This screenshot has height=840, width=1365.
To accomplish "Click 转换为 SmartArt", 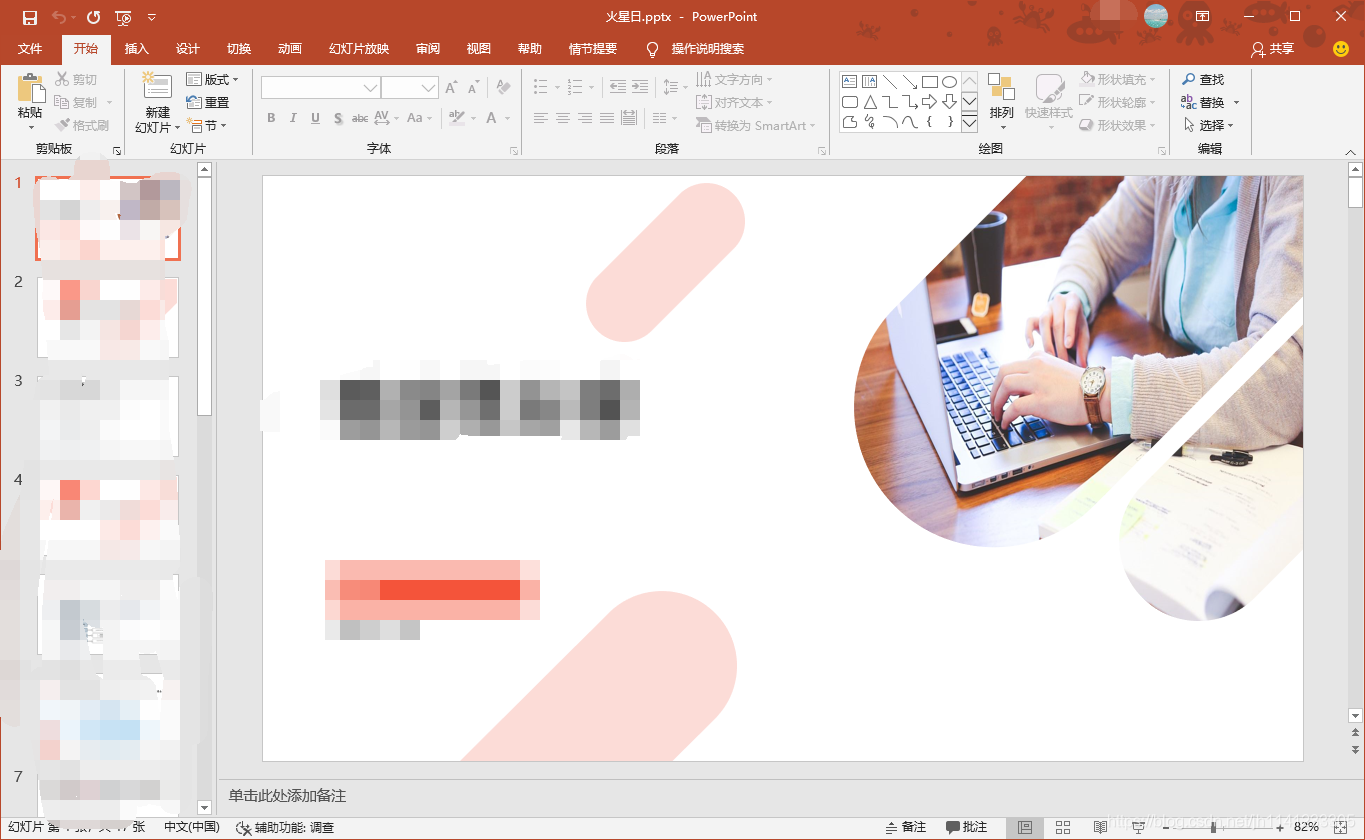I will click(x=756, y=125).
